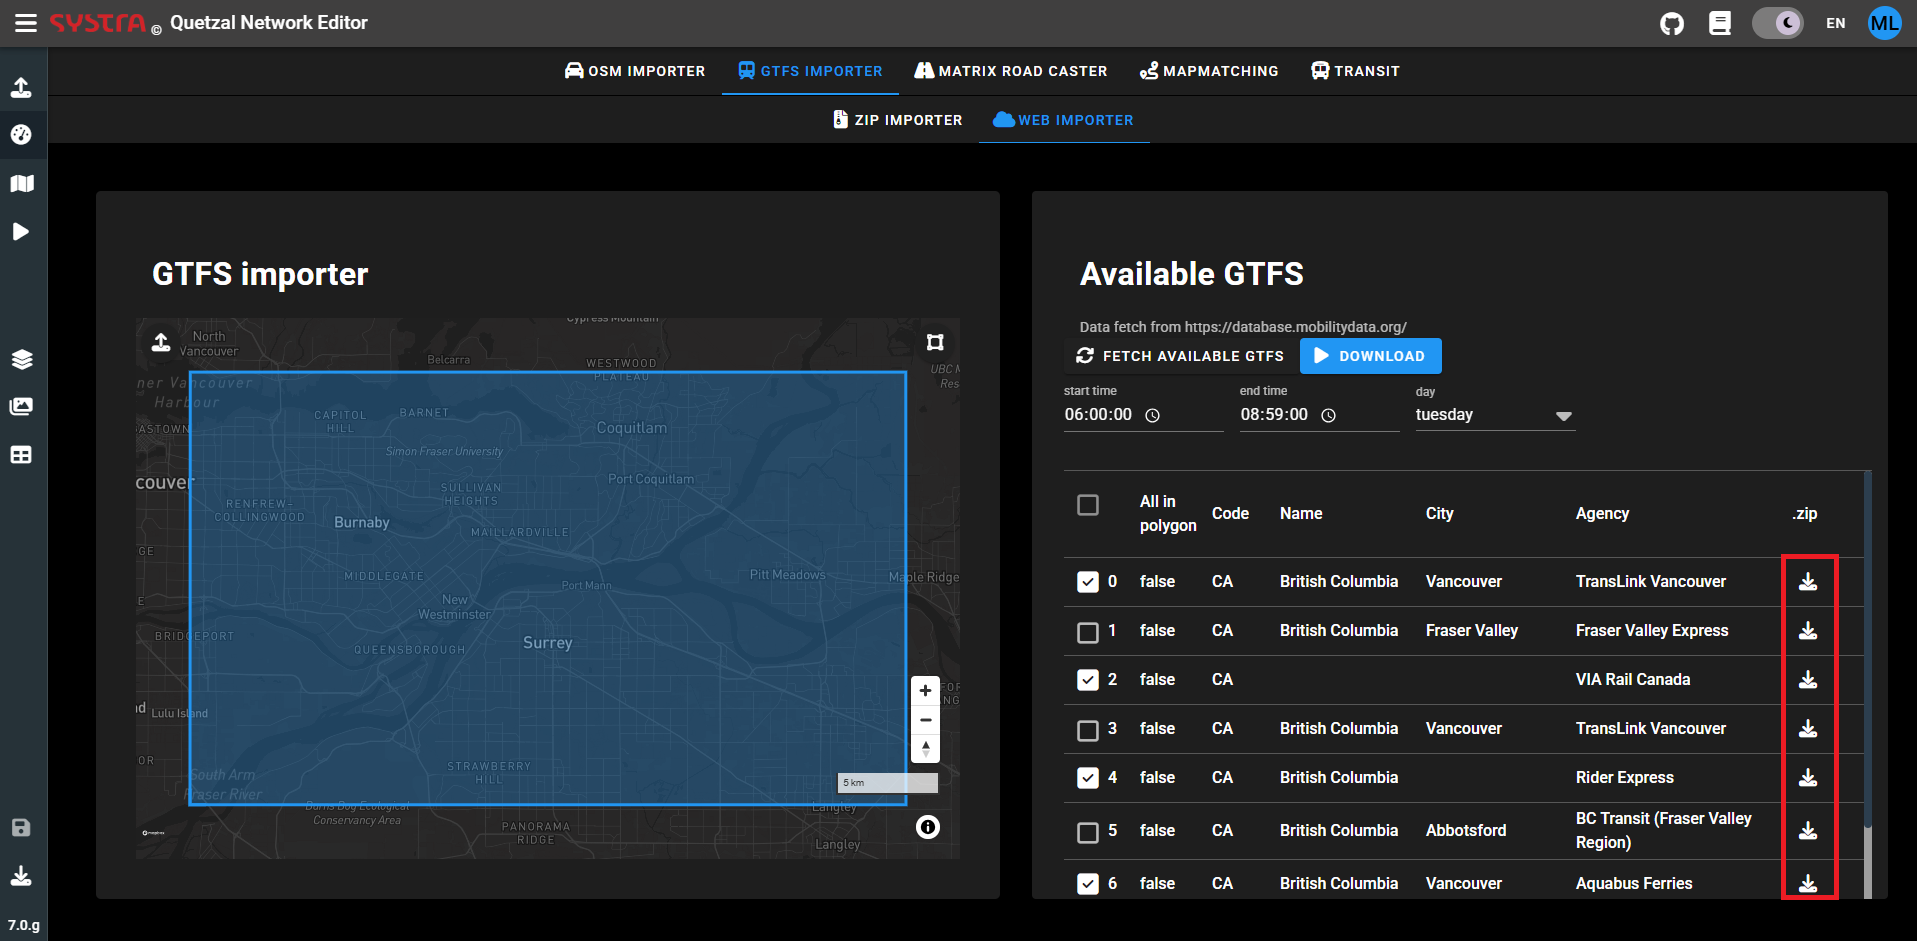Image resolution: width=1917 pixels, height=941 pixels.
Task: Zoom in on the map
Action: (925, 691)
